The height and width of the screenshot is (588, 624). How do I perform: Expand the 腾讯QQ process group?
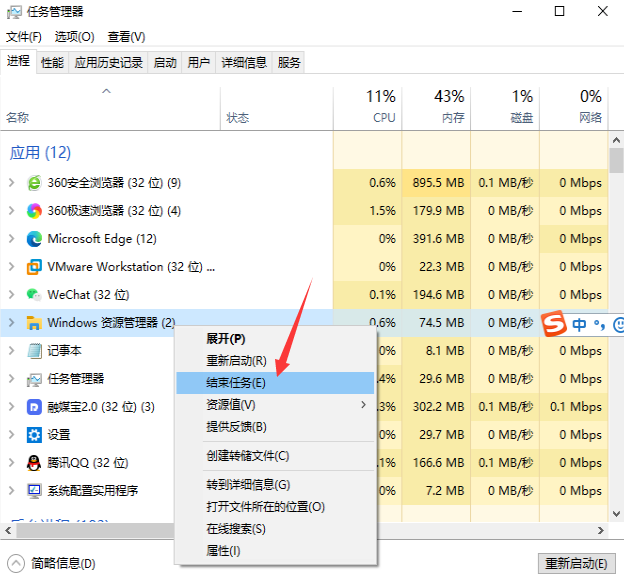point(11,463)
